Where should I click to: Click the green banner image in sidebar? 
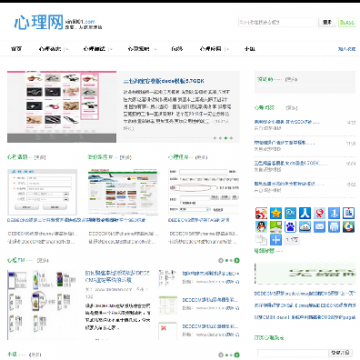coord(305,274)
